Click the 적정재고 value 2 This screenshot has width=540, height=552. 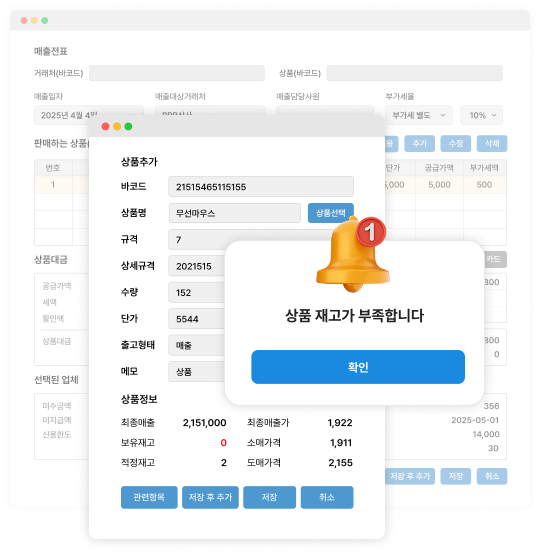point(224,463)
